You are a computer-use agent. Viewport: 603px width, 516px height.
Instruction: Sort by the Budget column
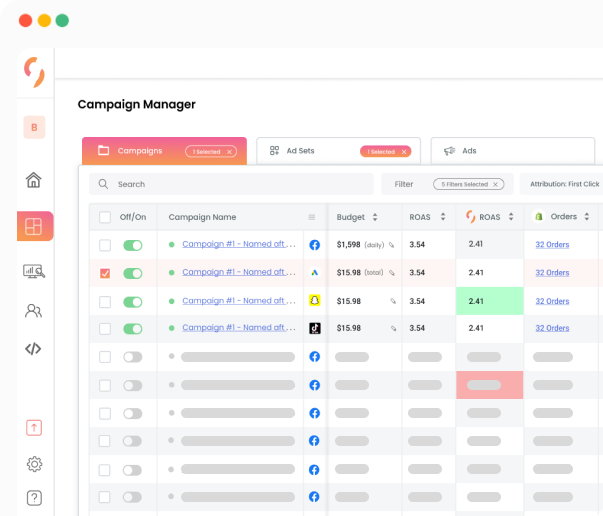pyautogui.click(x=375, y=217)
